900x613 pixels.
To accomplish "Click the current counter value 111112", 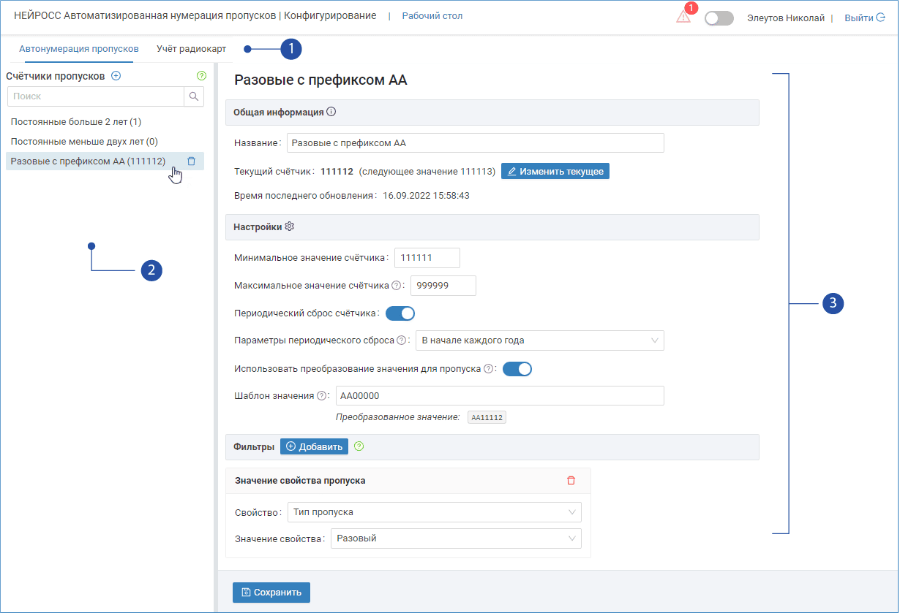I will click(x=337, y=172).
